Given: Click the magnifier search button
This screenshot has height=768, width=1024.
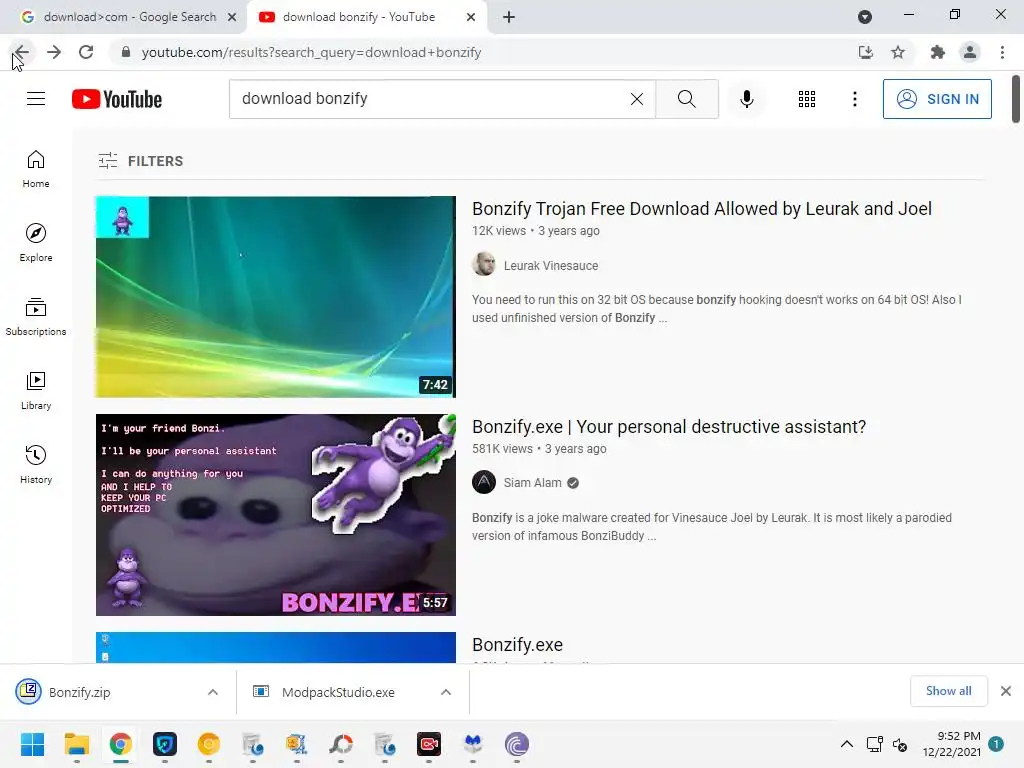Looking at the screenshot, I should coord(686,99).
